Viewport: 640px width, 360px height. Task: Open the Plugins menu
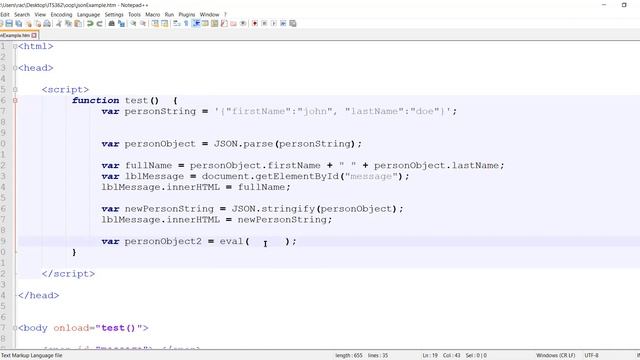187,14
